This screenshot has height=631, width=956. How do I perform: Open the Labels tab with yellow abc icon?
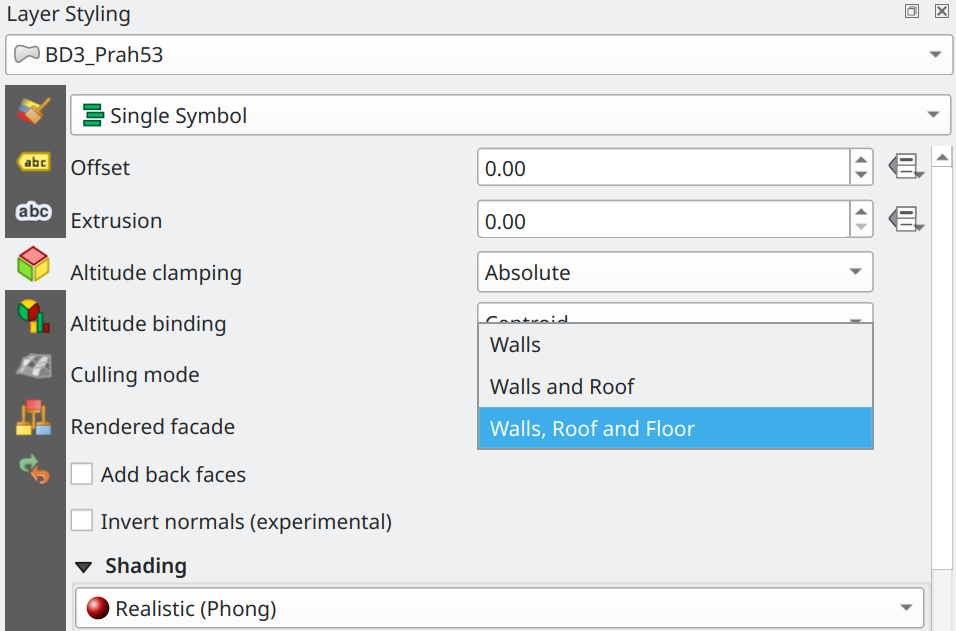[33, 162]
